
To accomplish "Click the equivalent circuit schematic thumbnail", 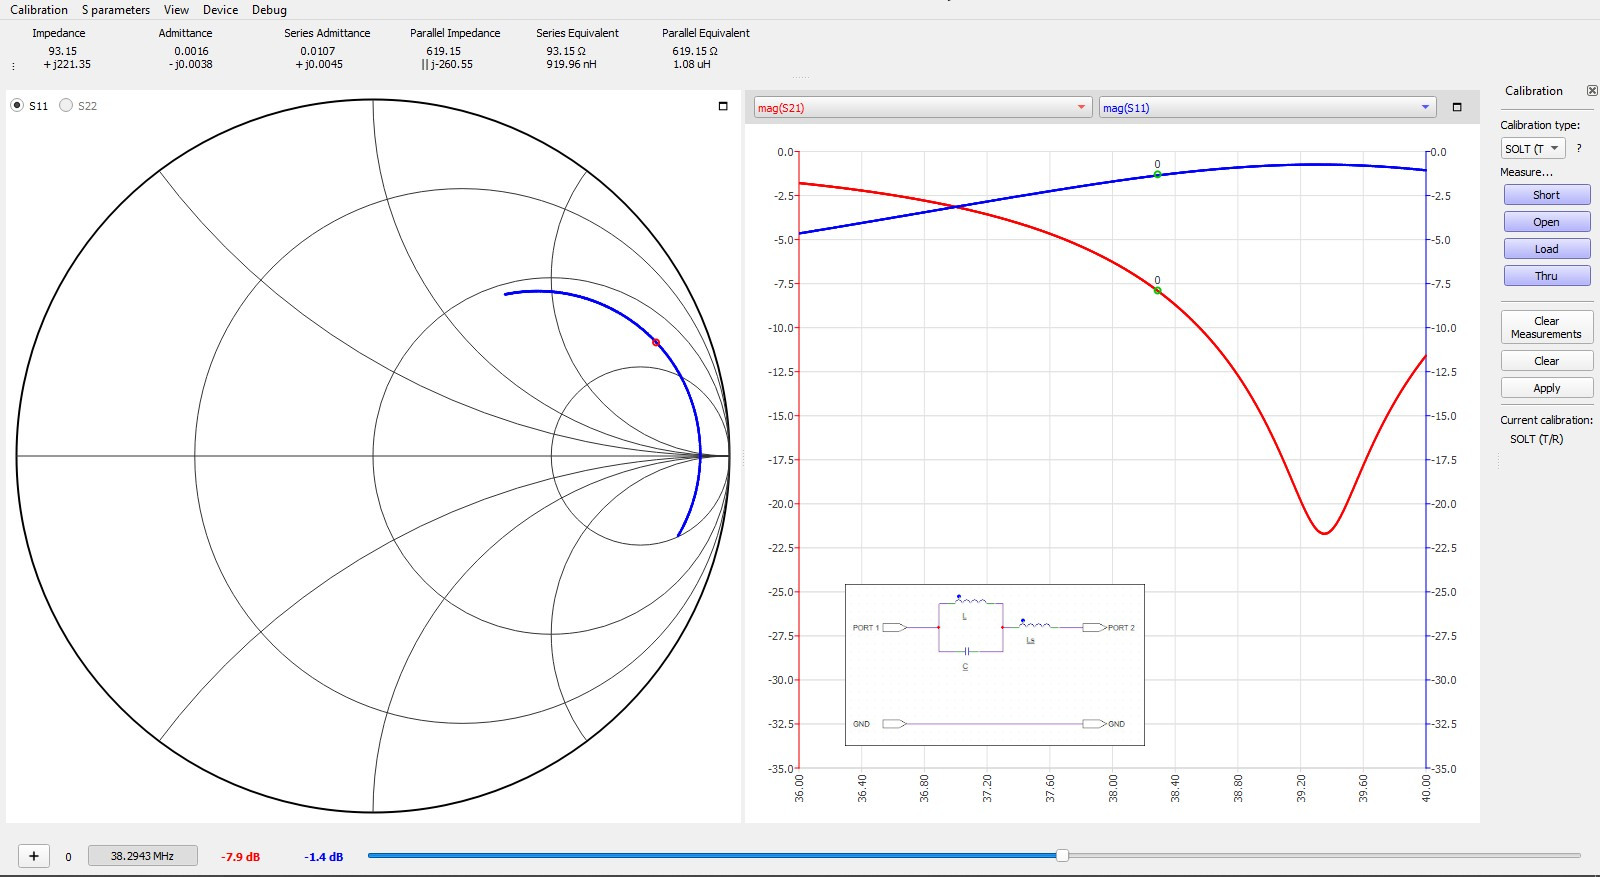I will click(995, 665).
